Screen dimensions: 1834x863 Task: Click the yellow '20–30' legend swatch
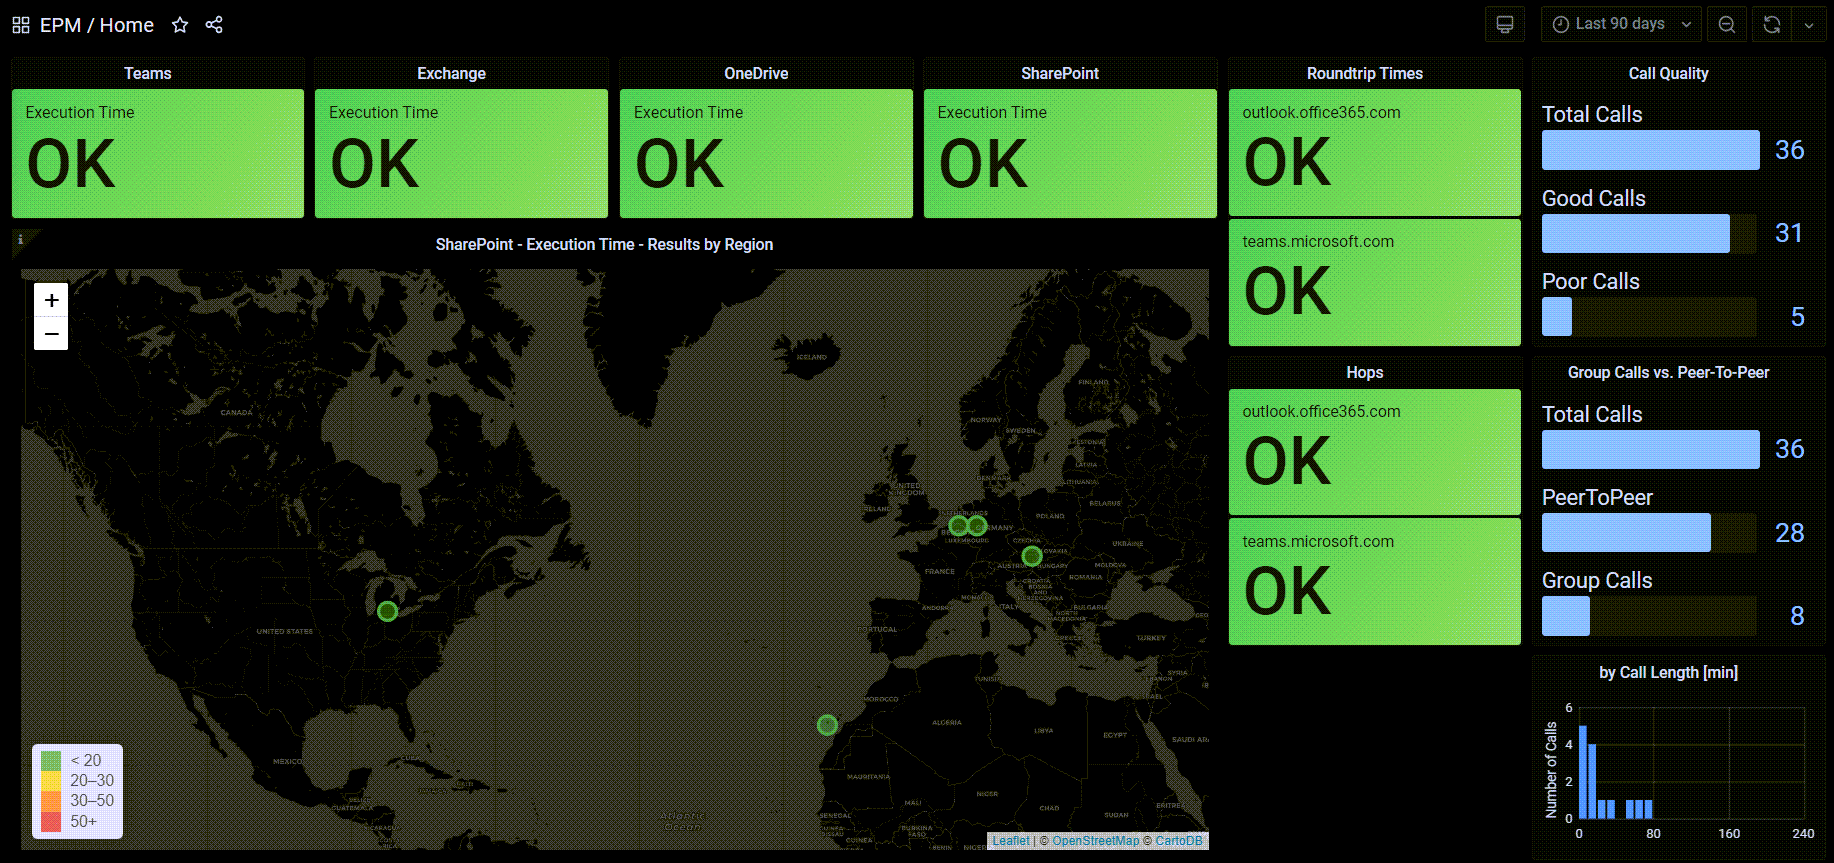click(x=51, y=780)
